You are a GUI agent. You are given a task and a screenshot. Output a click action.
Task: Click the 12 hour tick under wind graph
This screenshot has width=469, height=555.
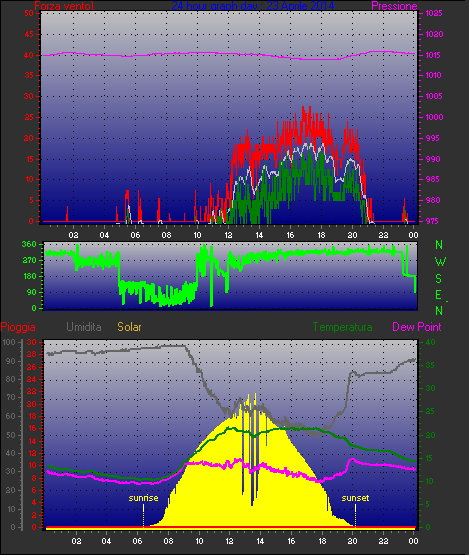point(228,235)
